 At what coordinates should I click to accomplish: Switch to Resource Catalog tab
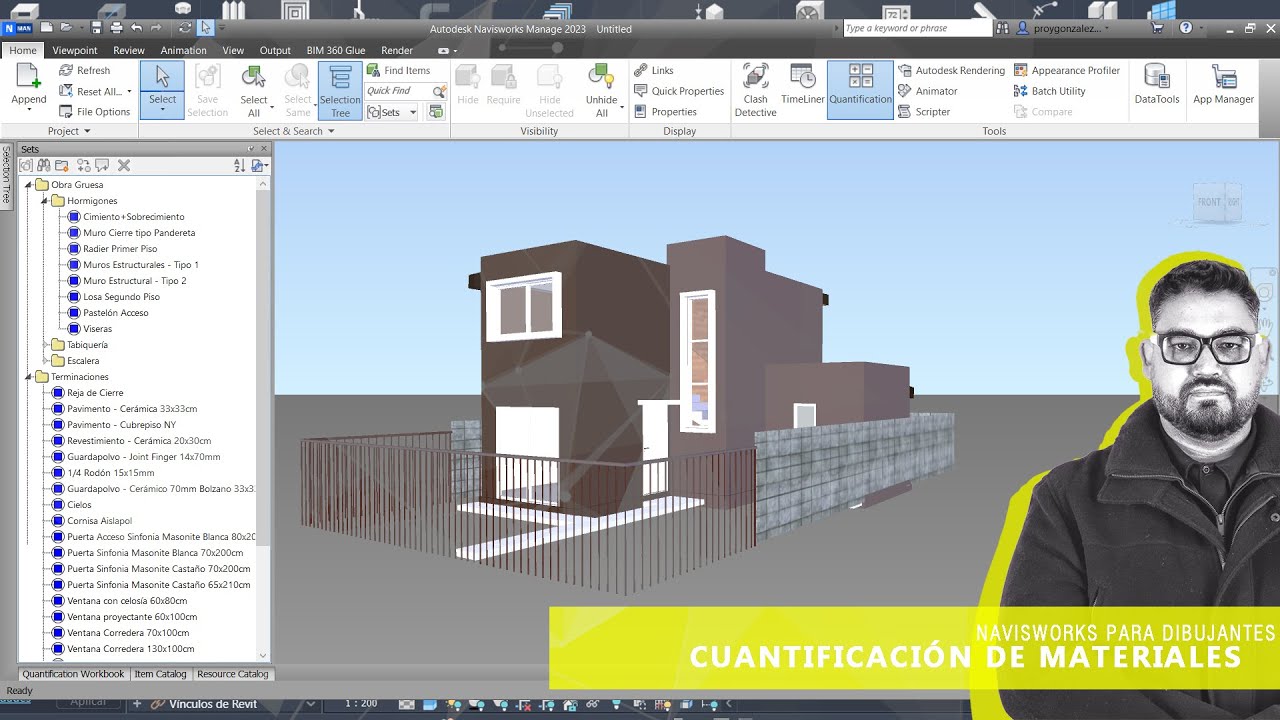232,674
